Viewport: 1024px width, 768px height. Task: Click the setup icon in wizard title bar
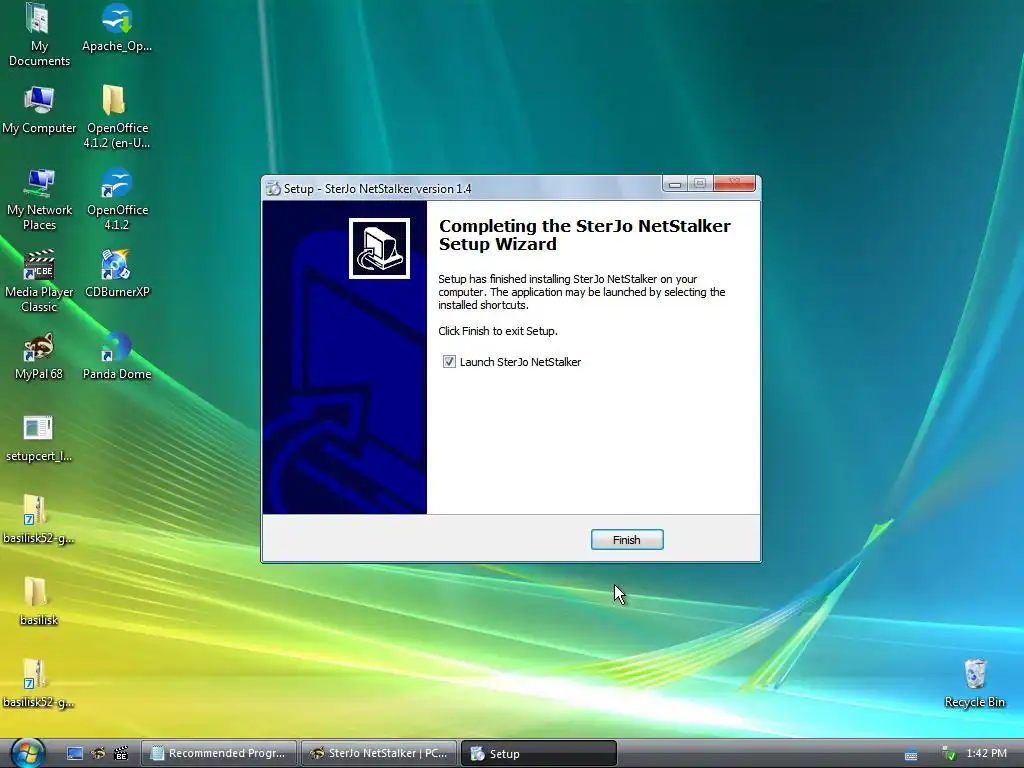tap(273, 189)
